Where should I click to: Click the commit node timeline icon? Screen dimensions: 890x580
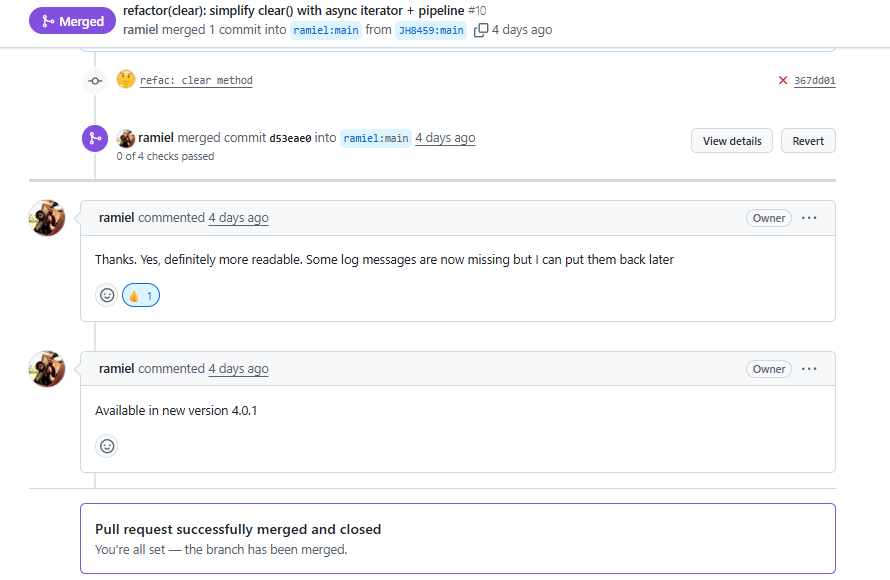[95, 80]
